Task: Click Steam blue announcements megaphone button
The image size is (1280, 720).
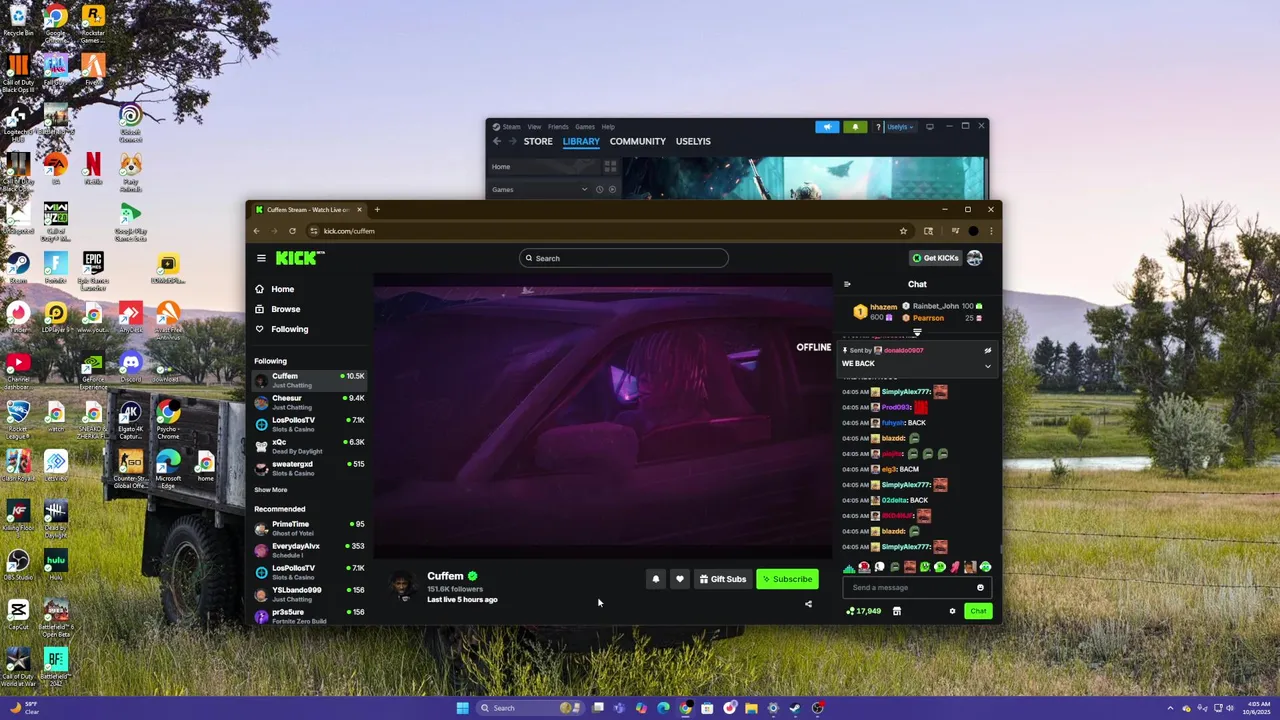Action: 827,127
